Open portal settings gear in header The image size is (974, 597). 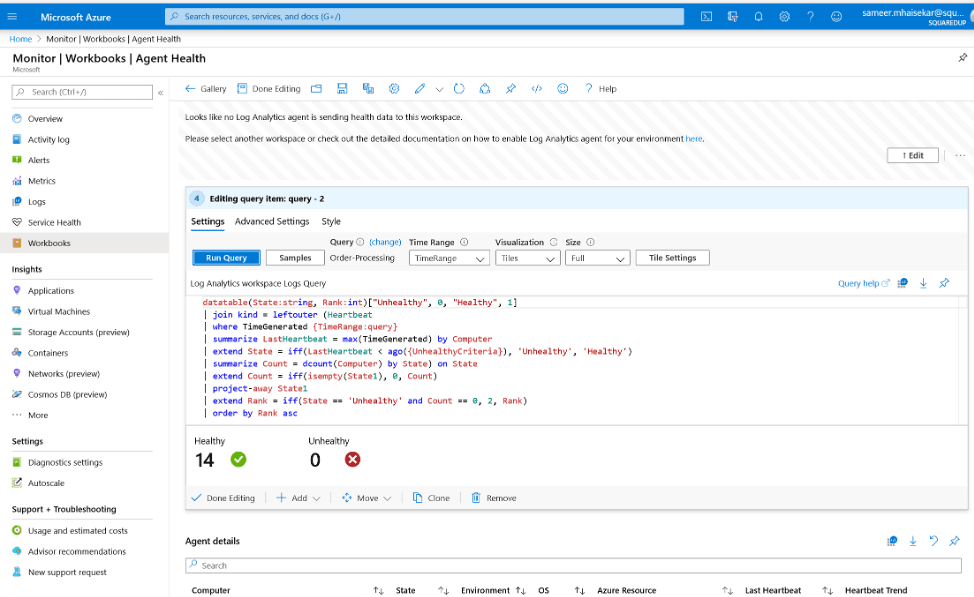point(785,17)
